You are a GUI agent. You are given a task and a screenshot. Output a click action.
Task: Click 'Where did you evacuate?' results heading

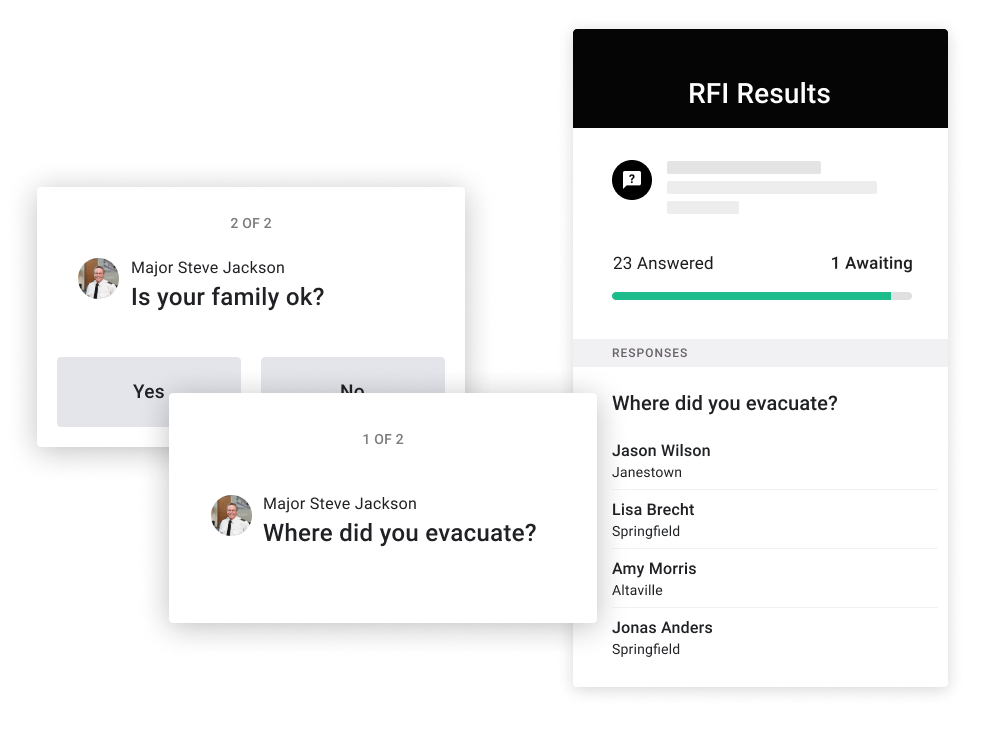[725, 403]
